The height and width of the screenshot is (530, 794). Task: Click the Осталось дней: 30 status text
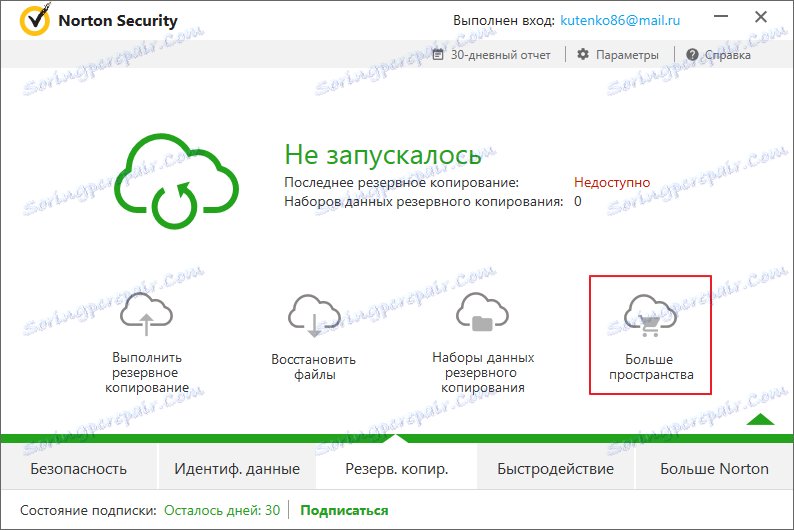pos(222,510)
